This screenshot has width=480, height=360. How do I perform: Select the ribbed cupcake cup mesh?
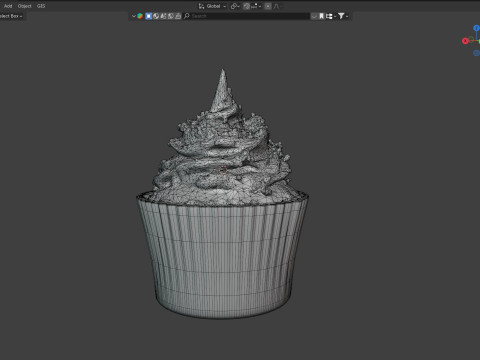coord(223,260)
